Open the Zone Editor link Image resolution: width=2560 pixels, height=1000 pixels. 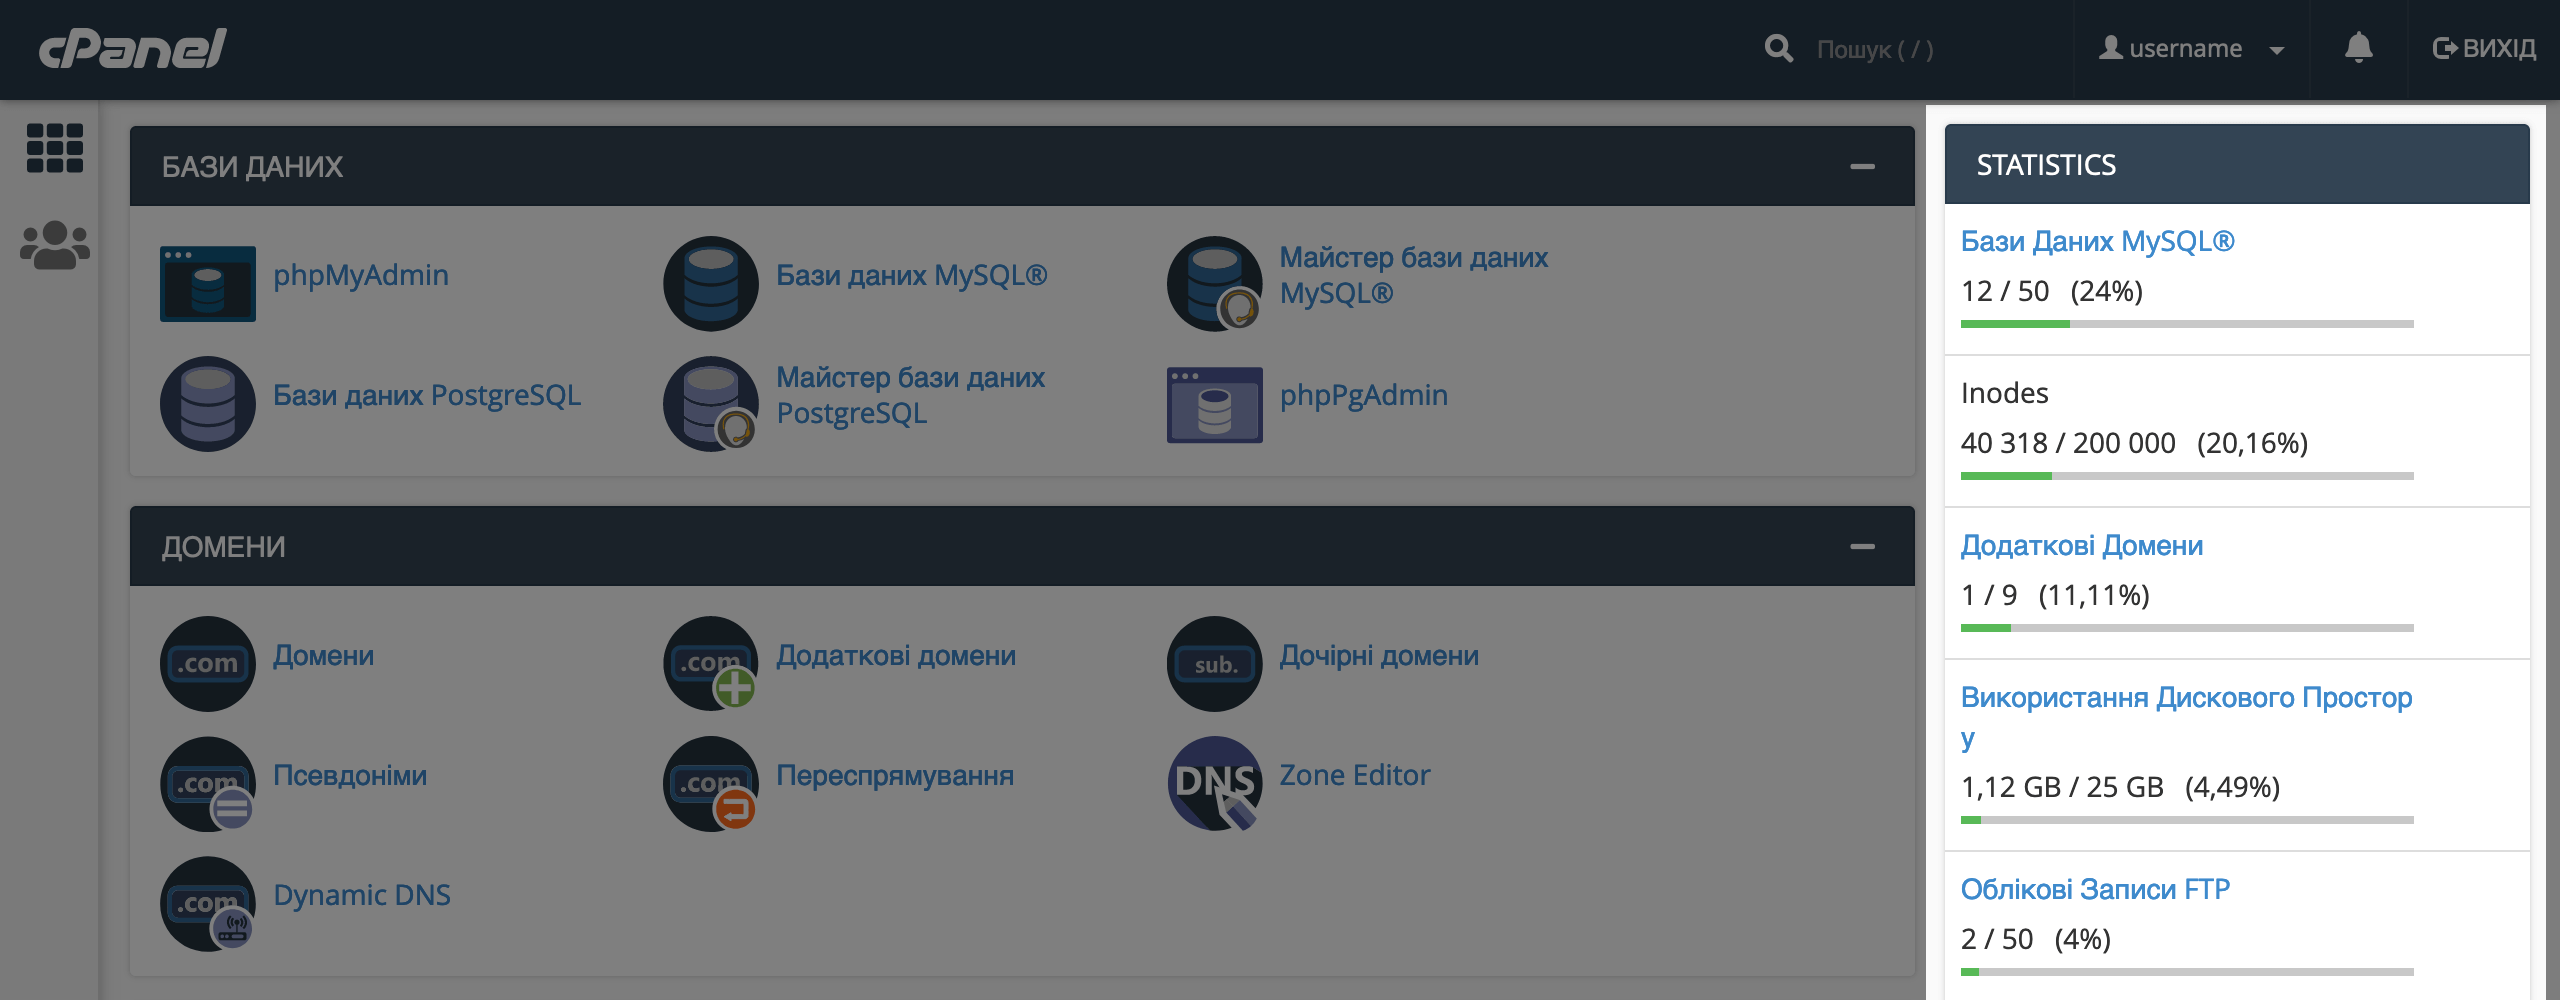1355,775
